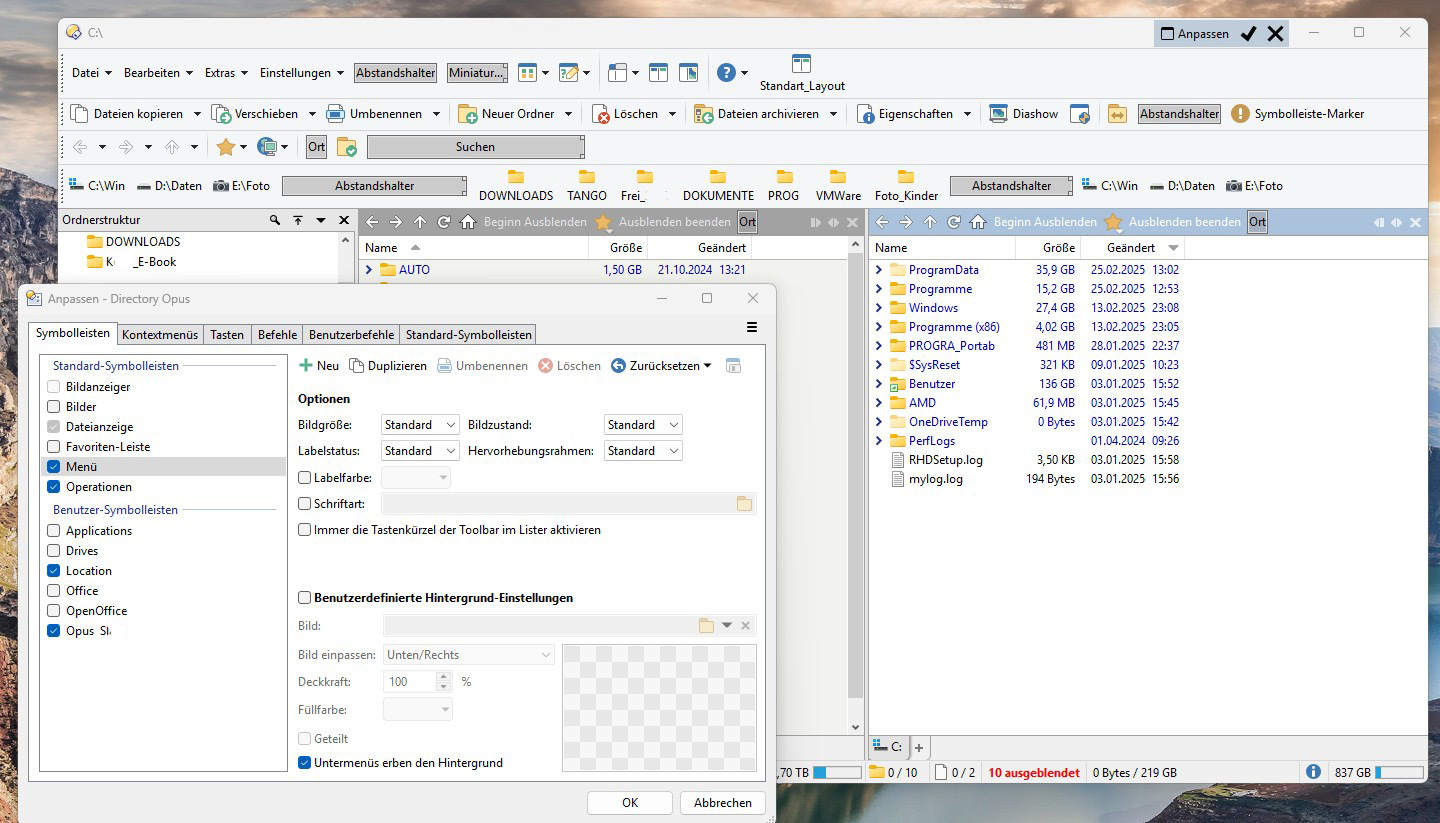Viewport: 1440px width, 823px height.
Task: Go up a level in right file pane
Action: coord(930,222)
